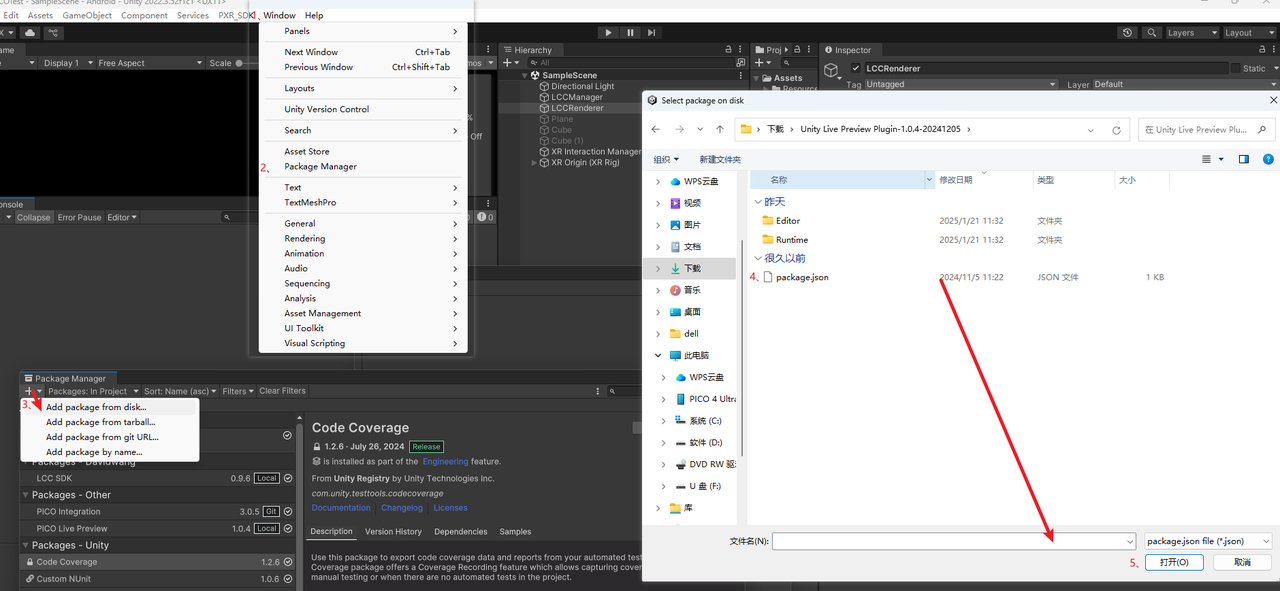Toggle the LCCRenderer active checkbox
This screenshot has height=591, width=1280.
coord(855,68)
